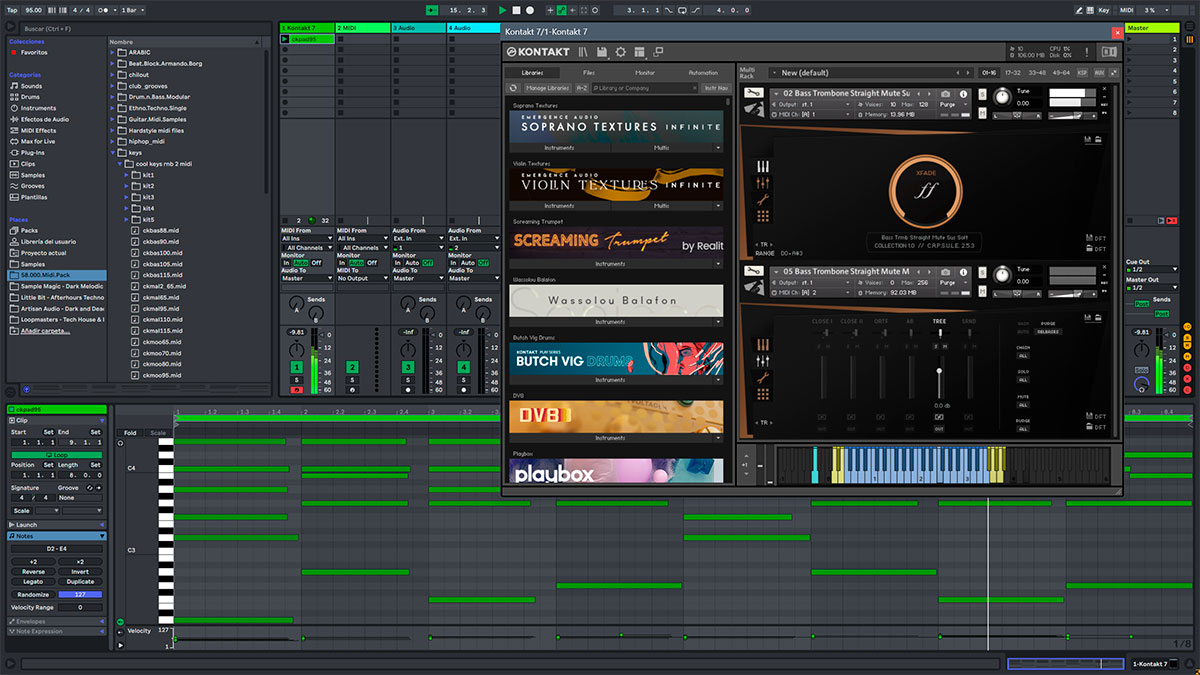
Task: Open track 1 MIDI From All Ins dropdown
Action: pyautogui.click(x=305, y=238)
